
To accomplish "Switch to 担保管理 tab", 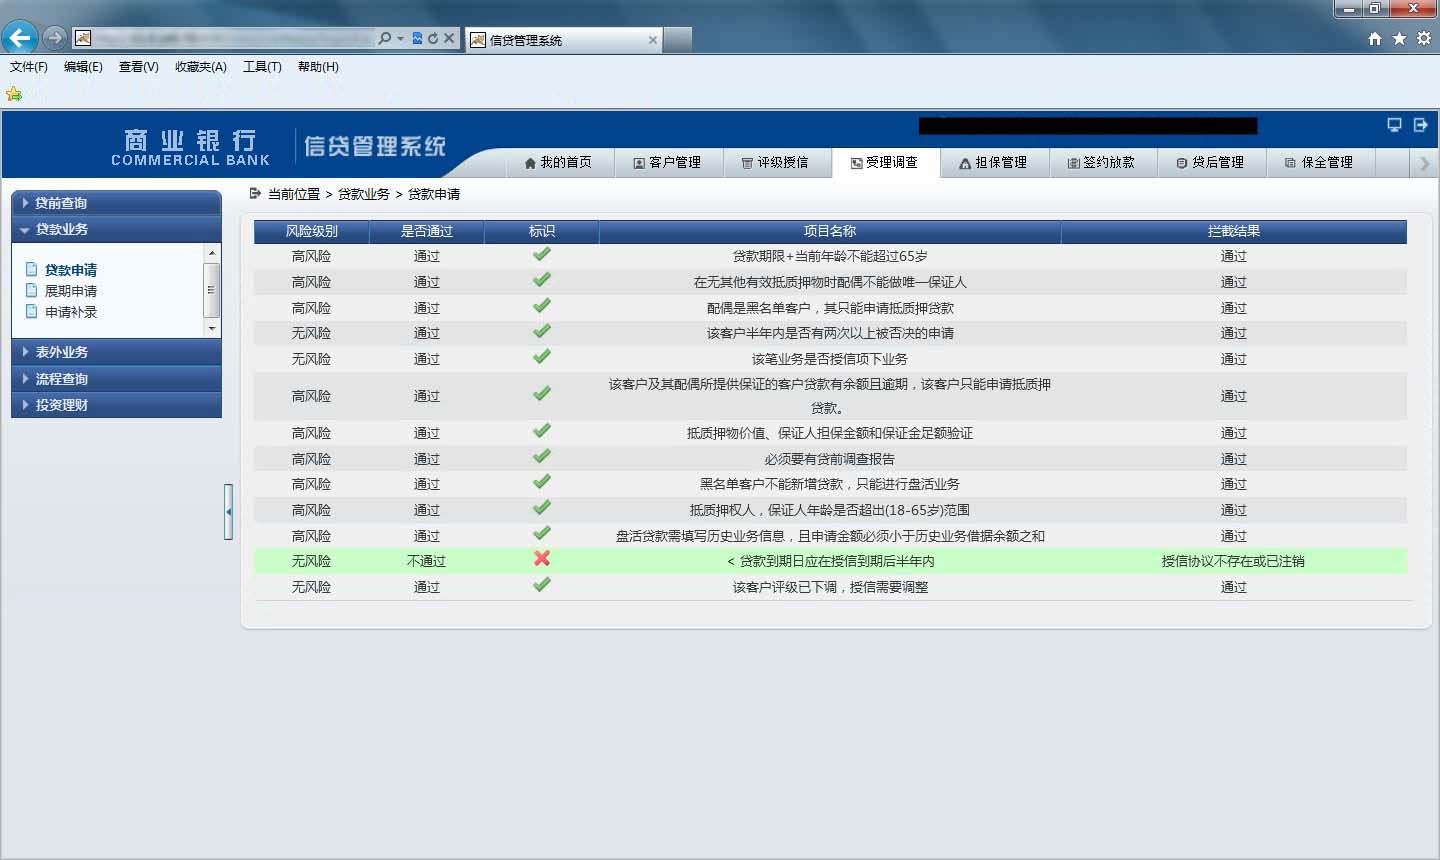I will 993,162.
